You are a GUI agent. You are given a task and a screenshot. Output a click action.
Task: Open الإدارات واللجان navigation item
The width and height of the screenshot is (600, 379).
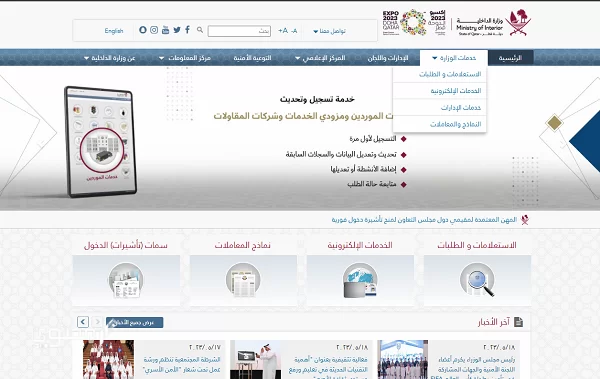(x=388, y=58)
